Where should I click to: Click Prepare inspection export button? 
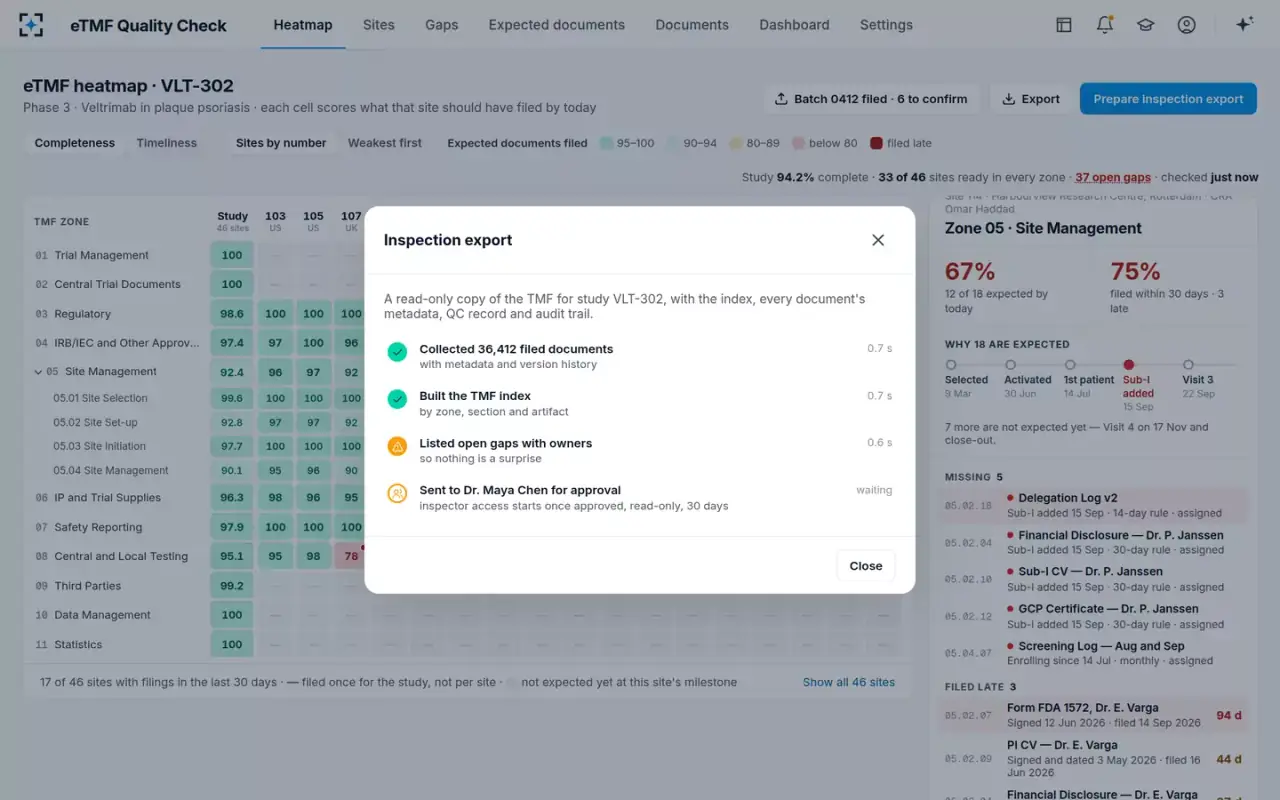(x=1168, y=99)
